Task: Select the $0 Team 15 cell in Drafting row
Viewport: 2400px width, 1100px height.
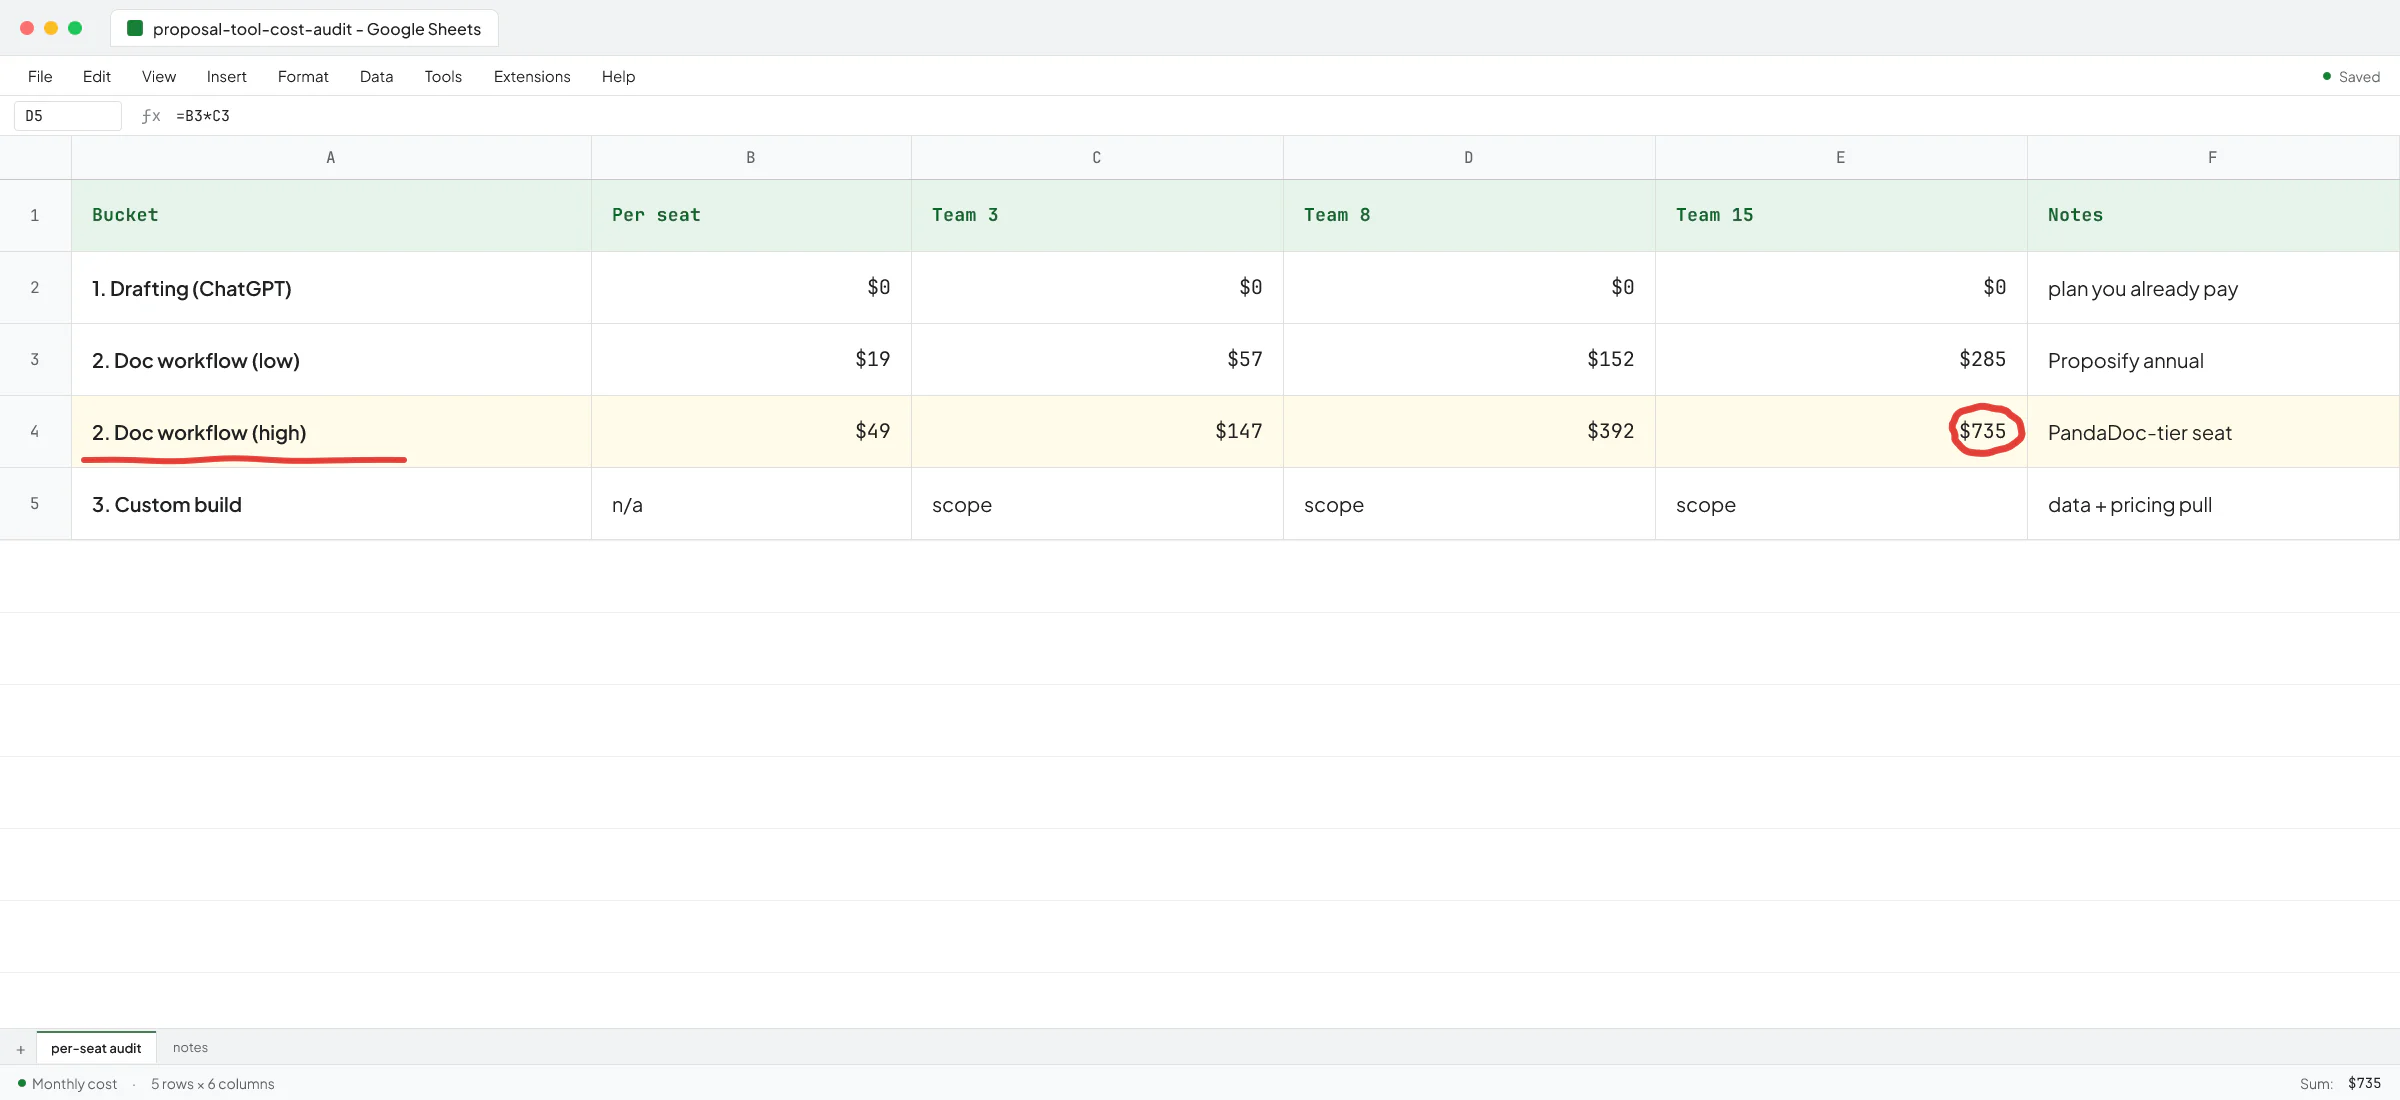Action: pyautogui.click(x=1841, y=287)
